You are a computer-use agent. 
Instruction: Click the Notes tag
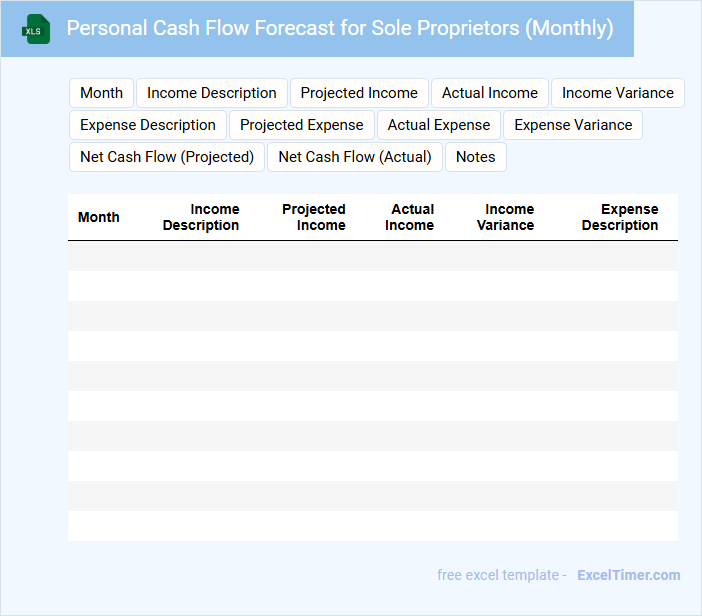coord(476,157)
